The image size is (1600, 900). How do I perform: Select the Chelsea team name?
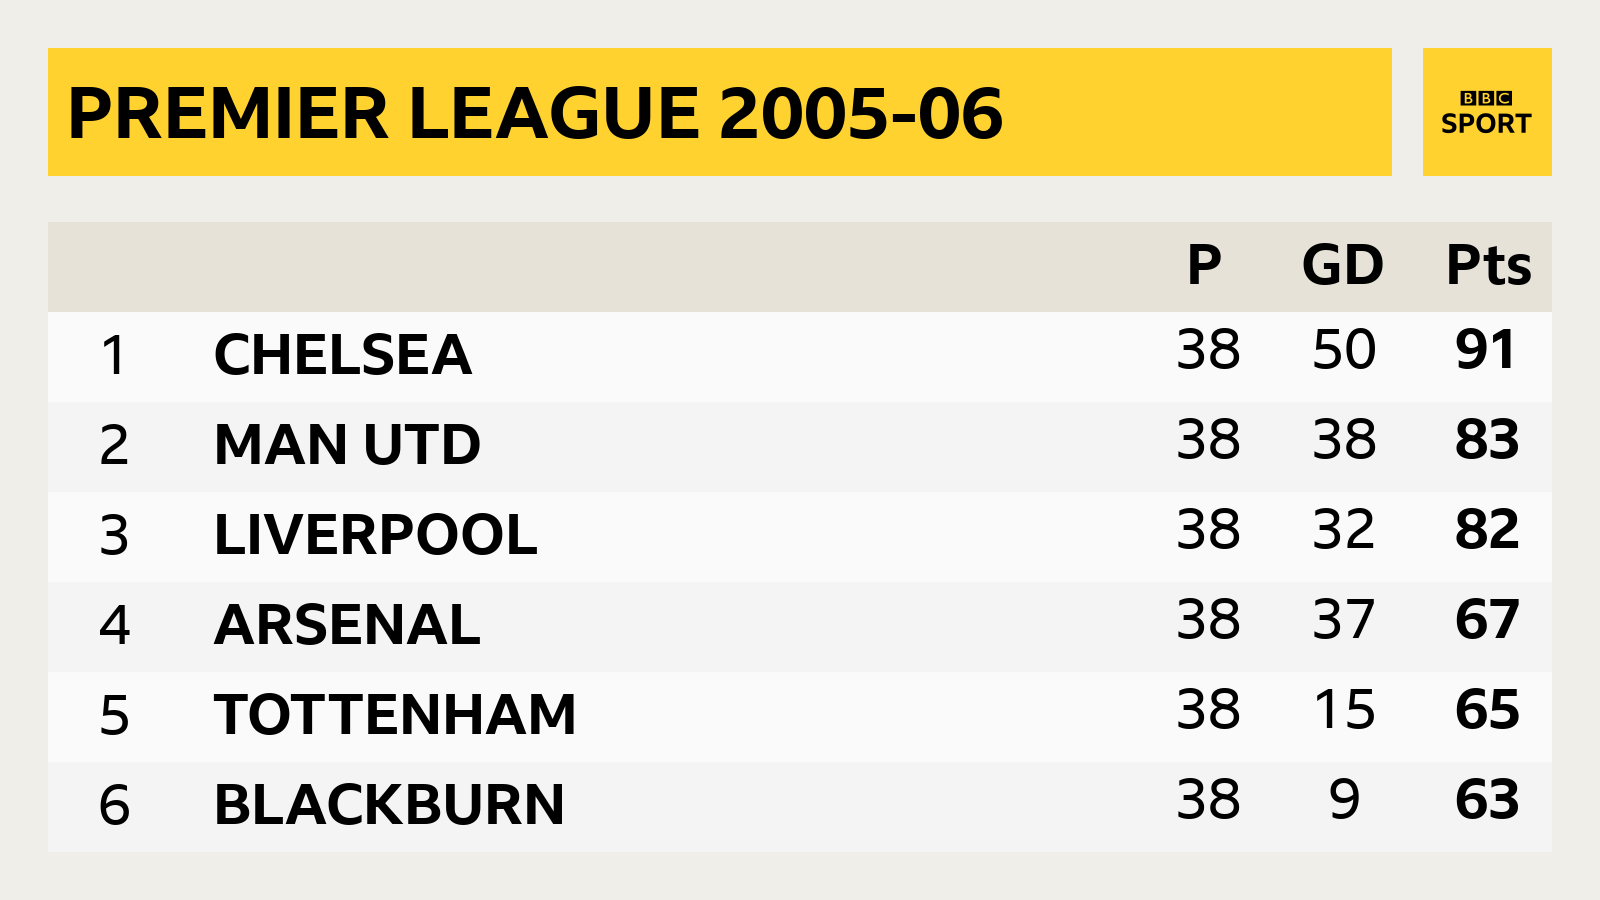(x=343, y=355)
